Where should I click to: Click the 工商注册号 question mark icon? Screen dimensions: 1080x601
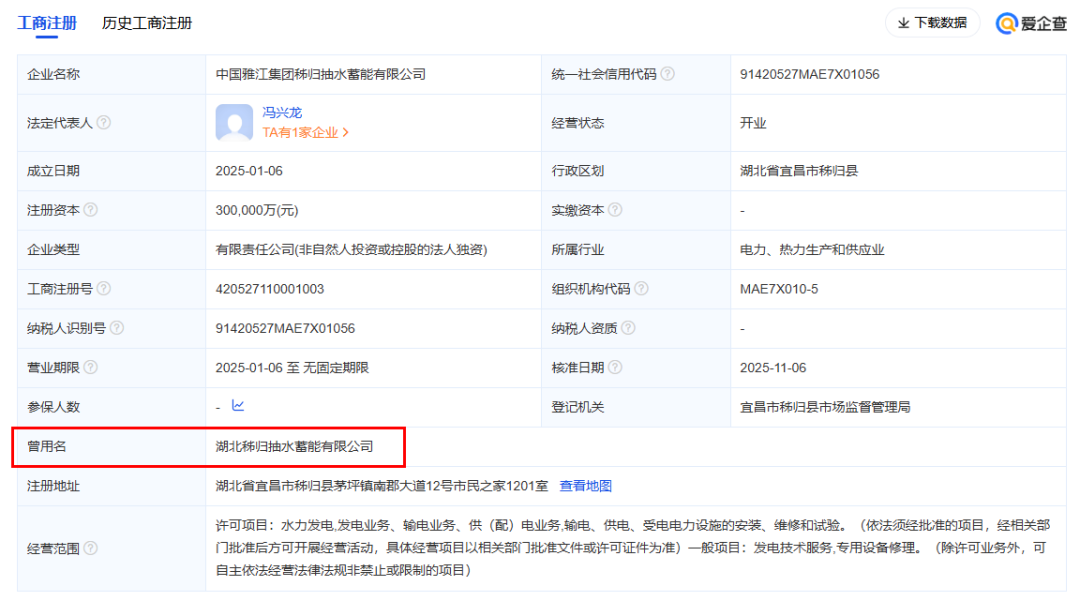(x=104, y=289)
